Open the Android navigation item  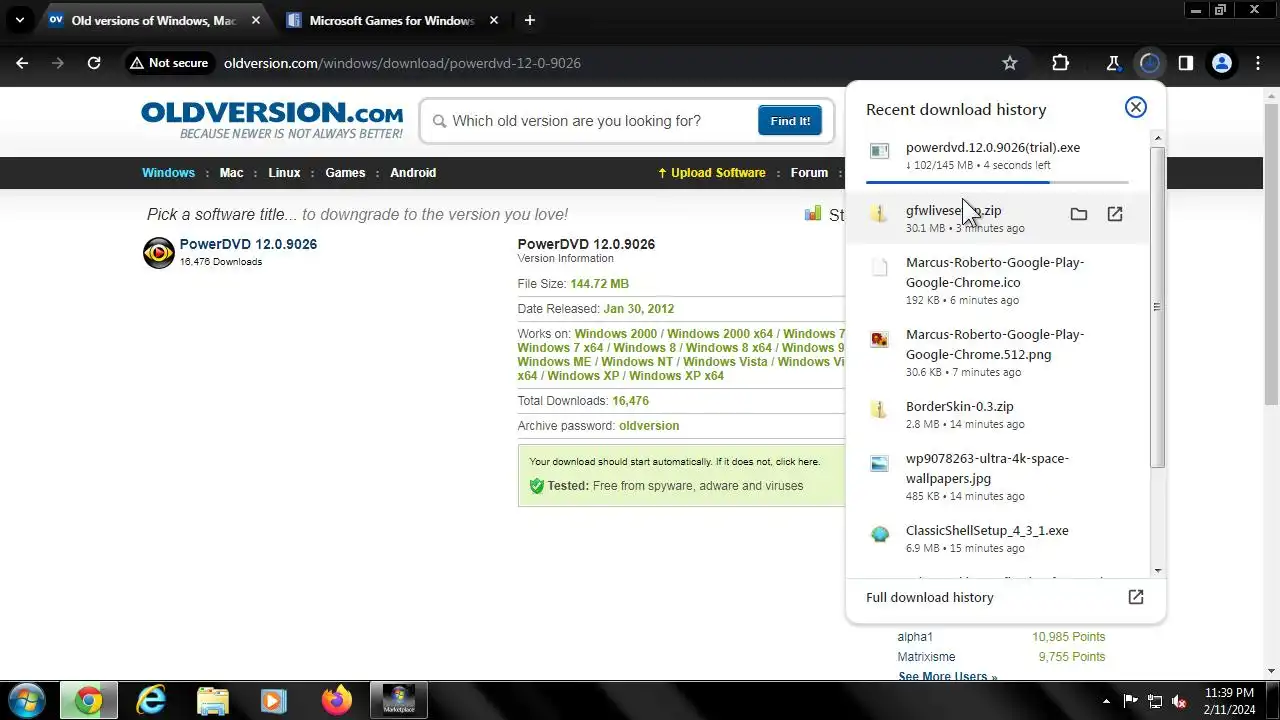(413, 173)
